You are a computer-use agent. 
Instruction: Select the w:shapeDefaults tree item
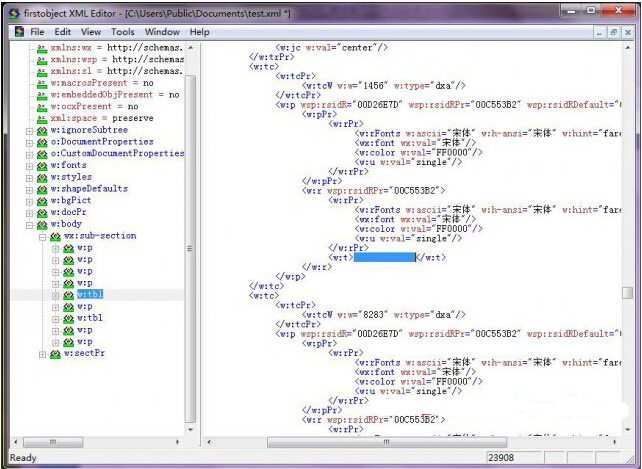(x=89, y=189)
